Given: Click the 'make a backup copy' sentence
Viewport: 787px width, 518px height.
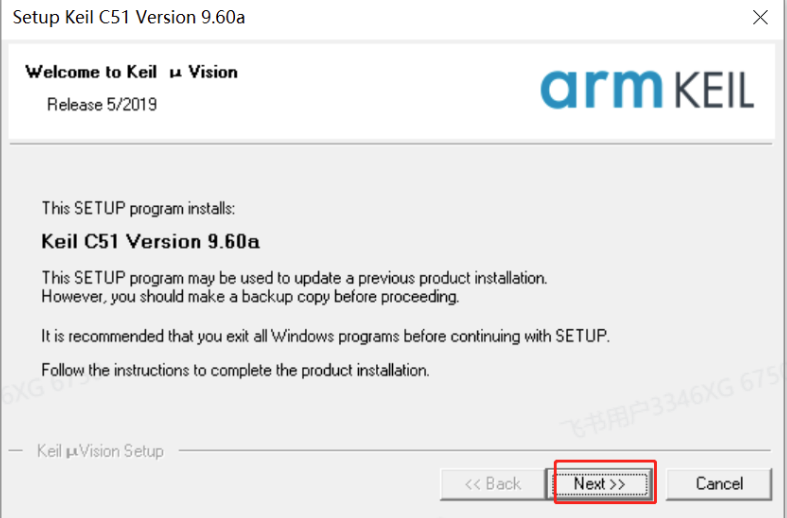Looking at the screenshot, I should point(251,297).
